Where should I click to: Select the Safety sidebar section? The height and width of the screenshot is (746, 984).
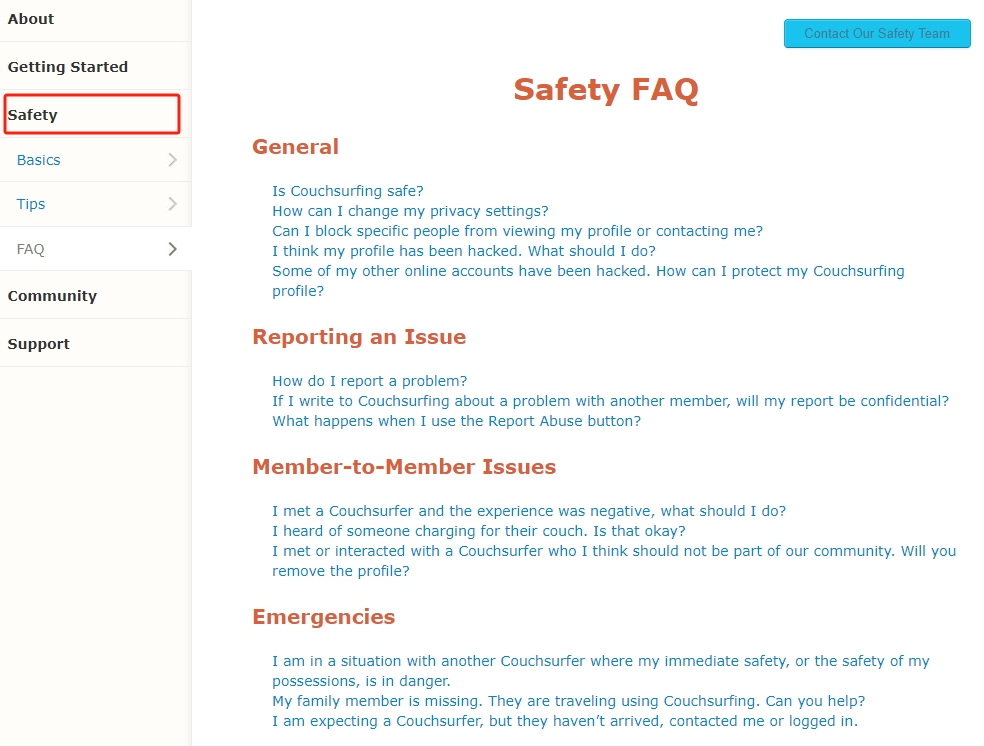click(33, 115)
